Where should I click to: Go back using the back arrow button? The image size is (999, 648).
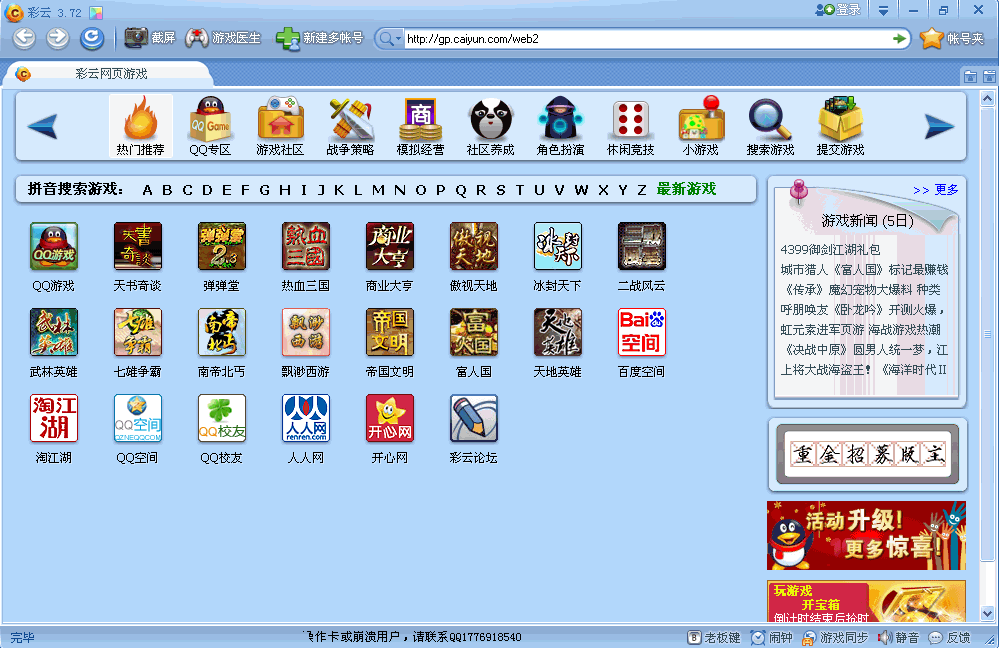pyautogui.click(x=25, y=38)
